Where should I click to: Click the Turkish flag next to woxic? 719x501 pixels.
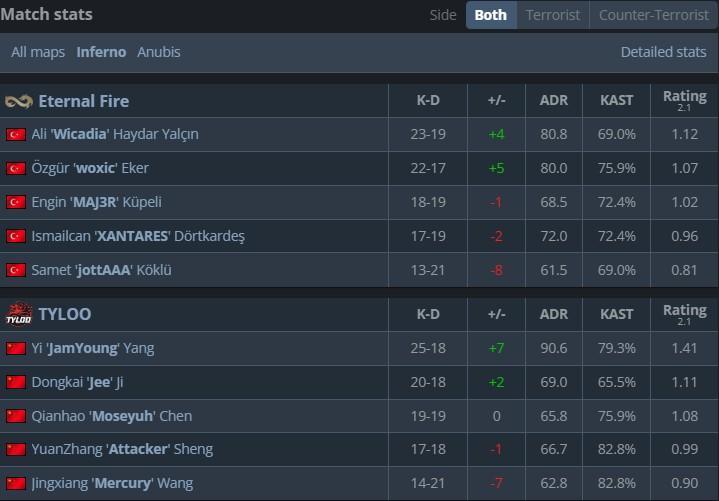[15, 168]
